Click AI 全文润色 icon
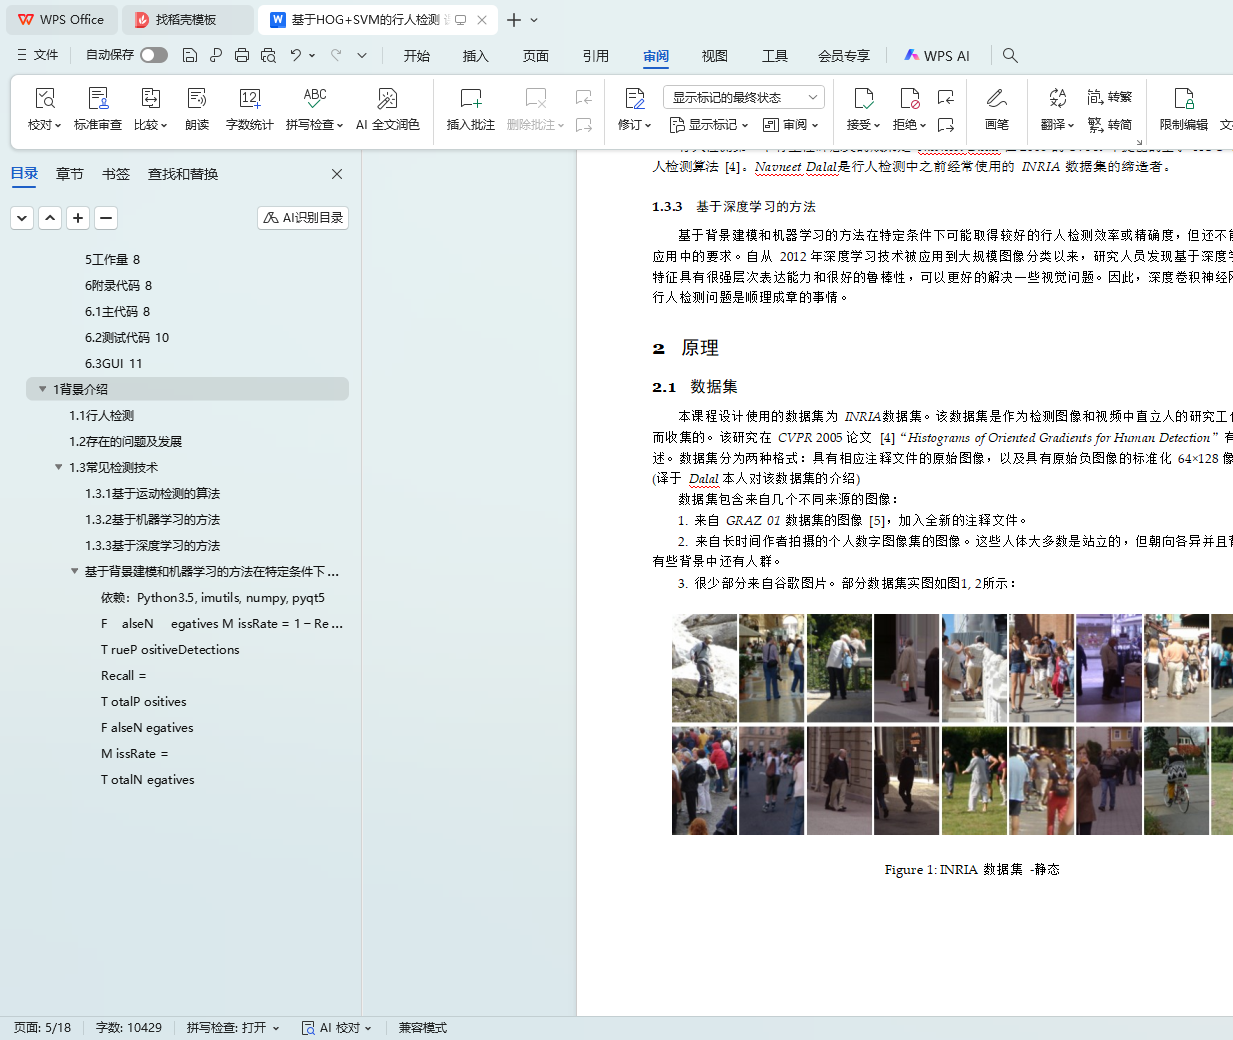This screenshot has width=1233, height=1040. (x=387, y=99)
